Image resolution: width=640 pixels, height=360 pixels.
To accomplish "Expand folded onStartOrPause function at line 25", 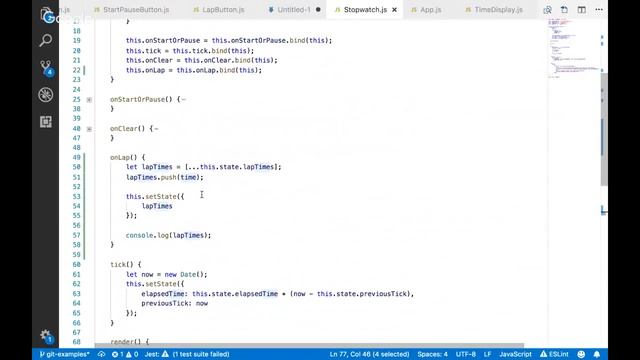I will coord(89,100).
